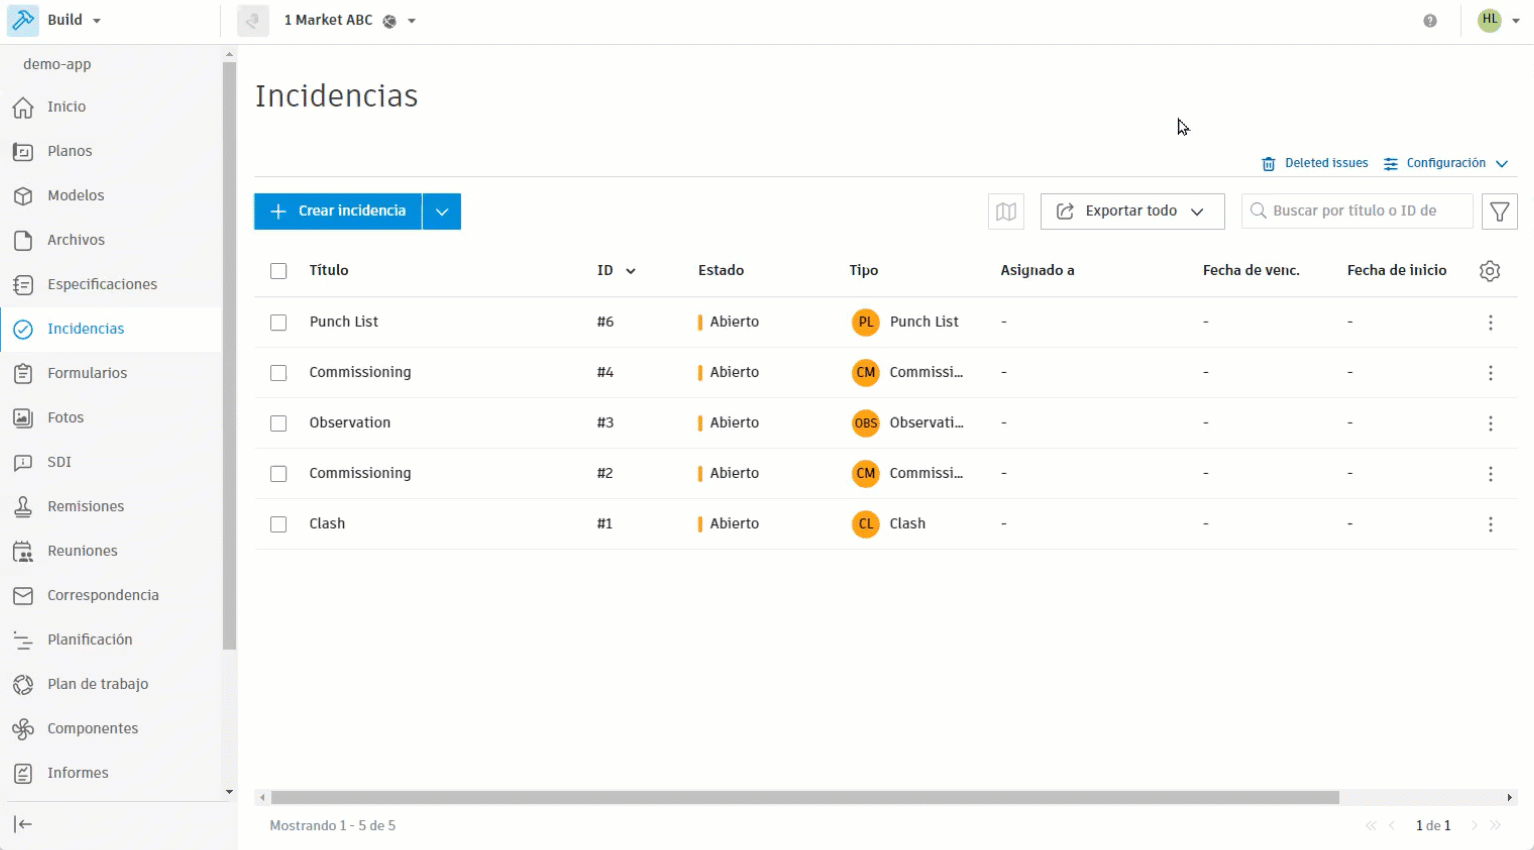Check the Punch List issue checkbox
This screenshot has width=1534, height=850.
(278, 322)
